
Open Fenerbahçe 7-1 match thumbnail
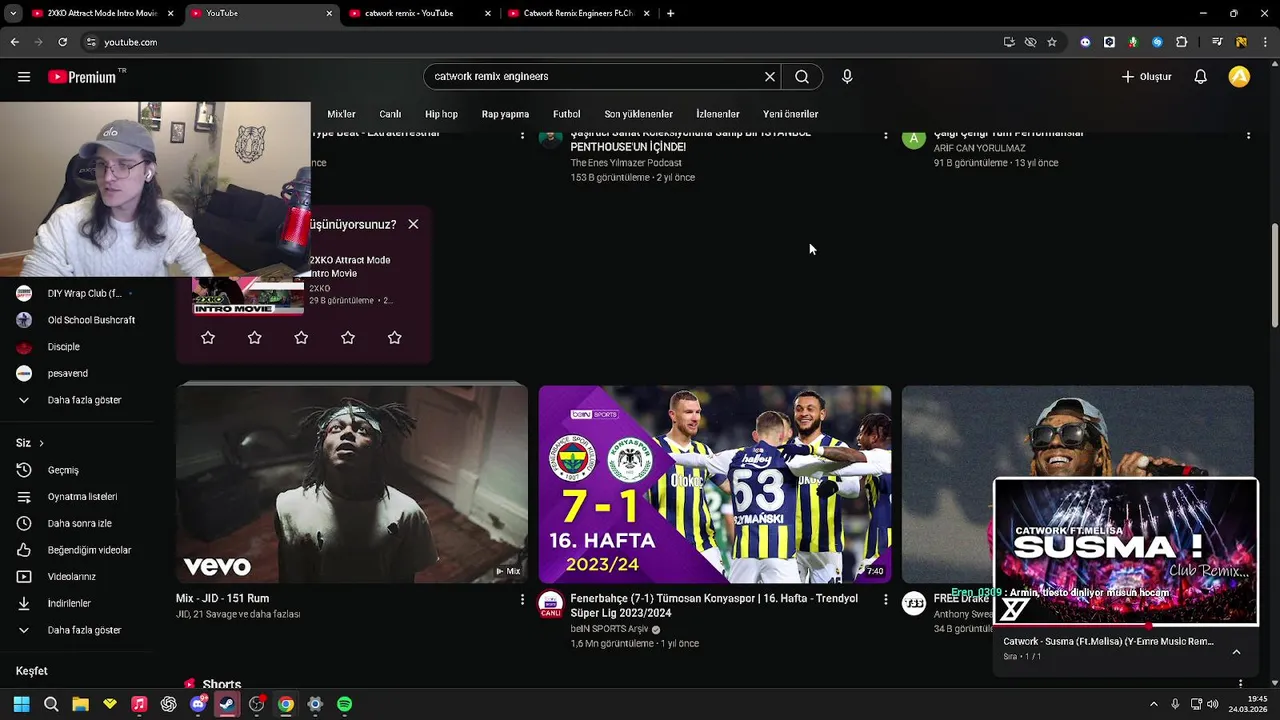(x=715, y=484)
